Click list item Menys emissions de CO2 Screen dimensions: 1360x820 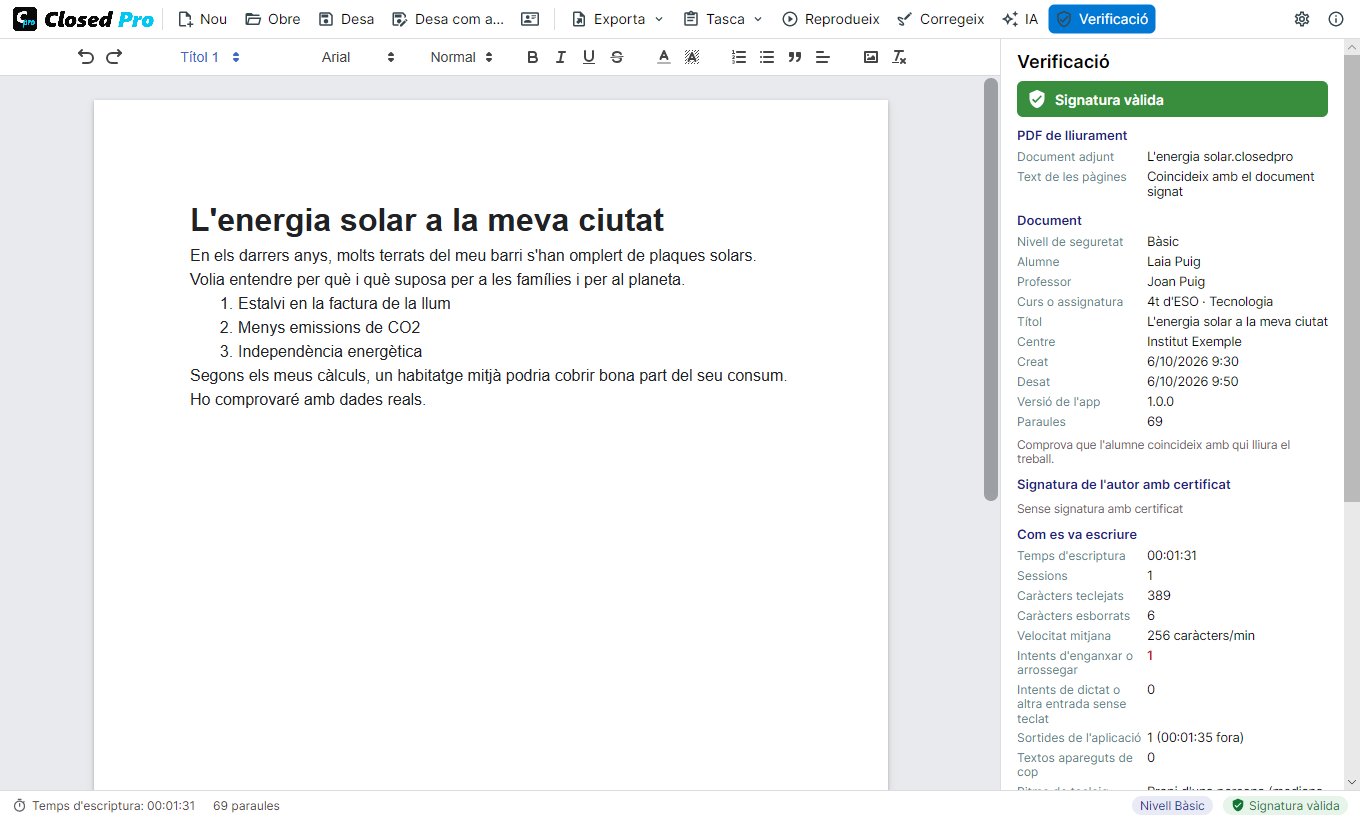tap(329, 327)
